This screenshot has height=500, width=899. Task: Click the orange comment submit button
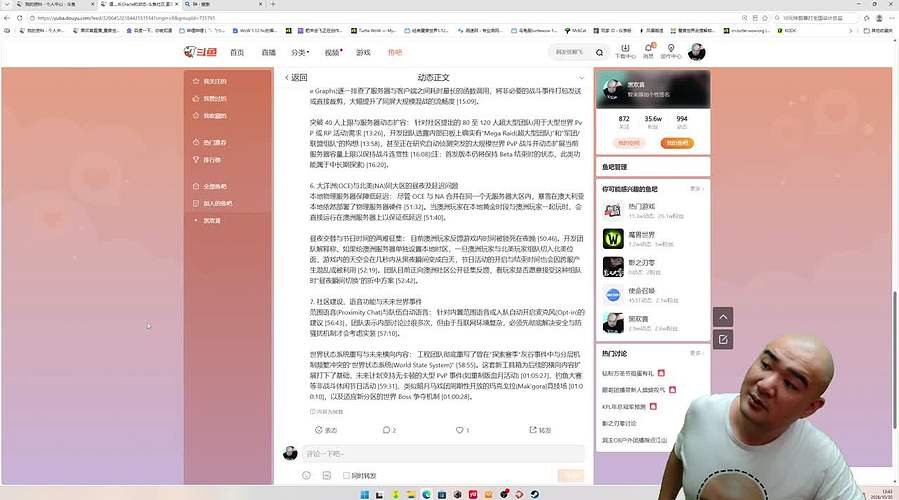(x=571, y=475)
